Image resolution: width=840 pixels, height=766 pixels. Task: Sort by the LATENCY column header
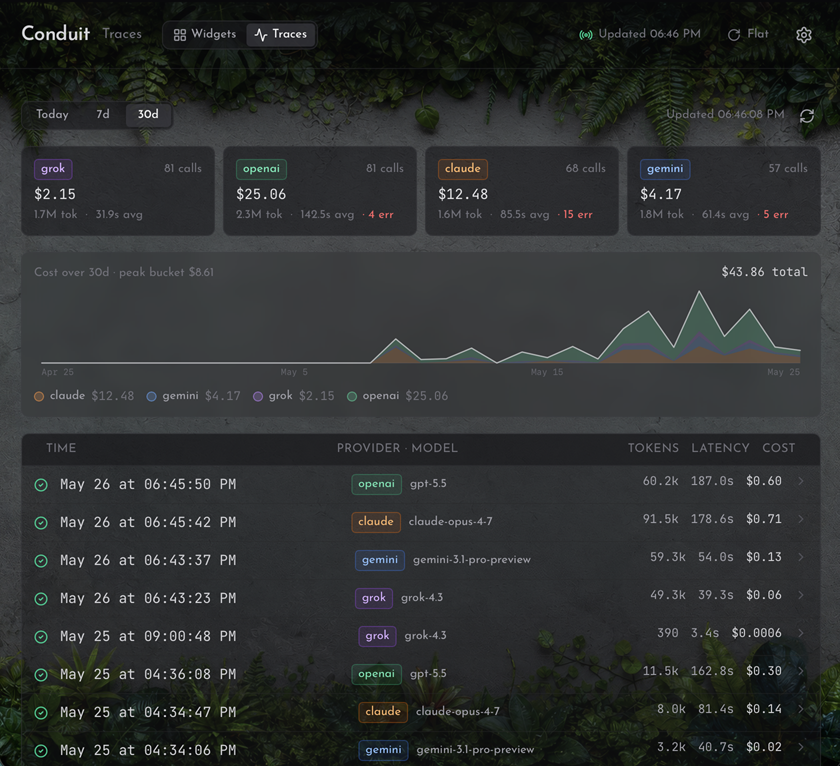pyautogui.click(x=720, y=448)
